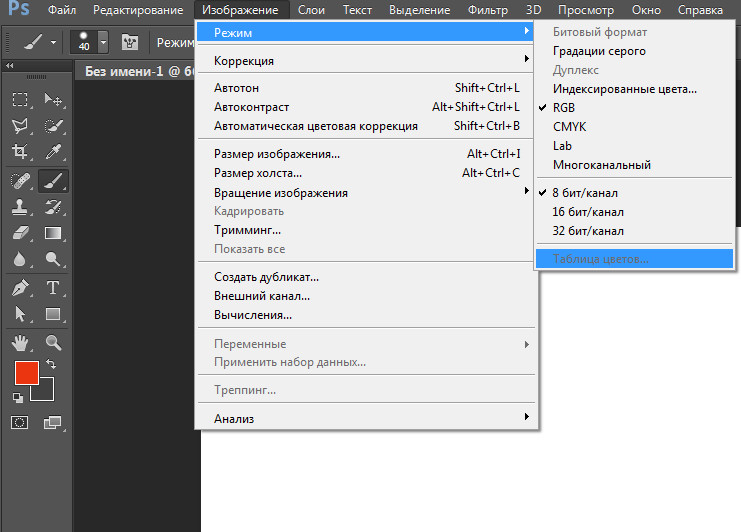
Task: Select the Move tool
Action: (53, 99)
